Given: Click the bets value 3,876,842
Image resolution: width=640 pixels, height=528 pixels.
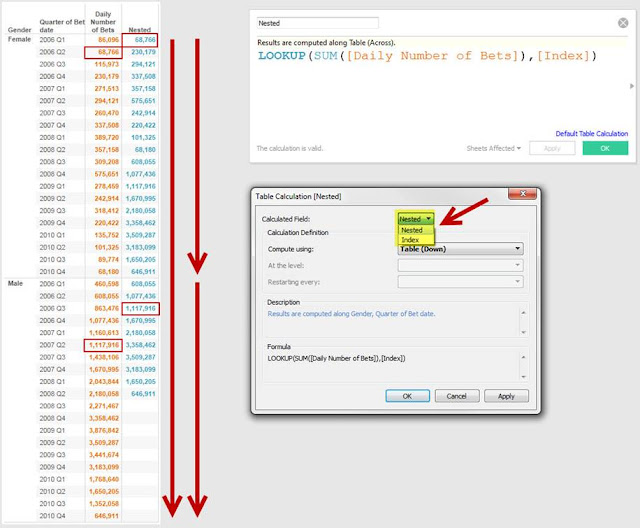Looking at the screenshot, I should [104, 430].
